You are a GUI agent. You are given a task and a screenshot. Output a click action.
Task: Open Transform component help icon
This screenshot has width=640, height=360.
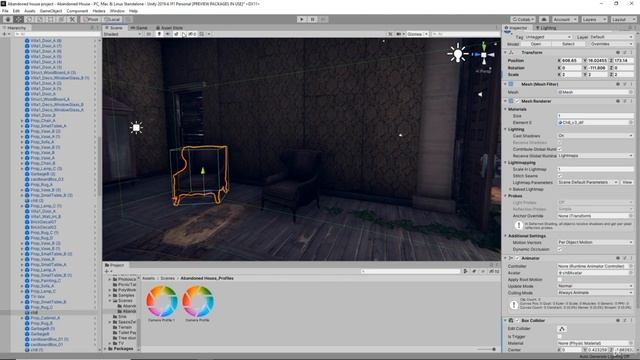[618, 52]
